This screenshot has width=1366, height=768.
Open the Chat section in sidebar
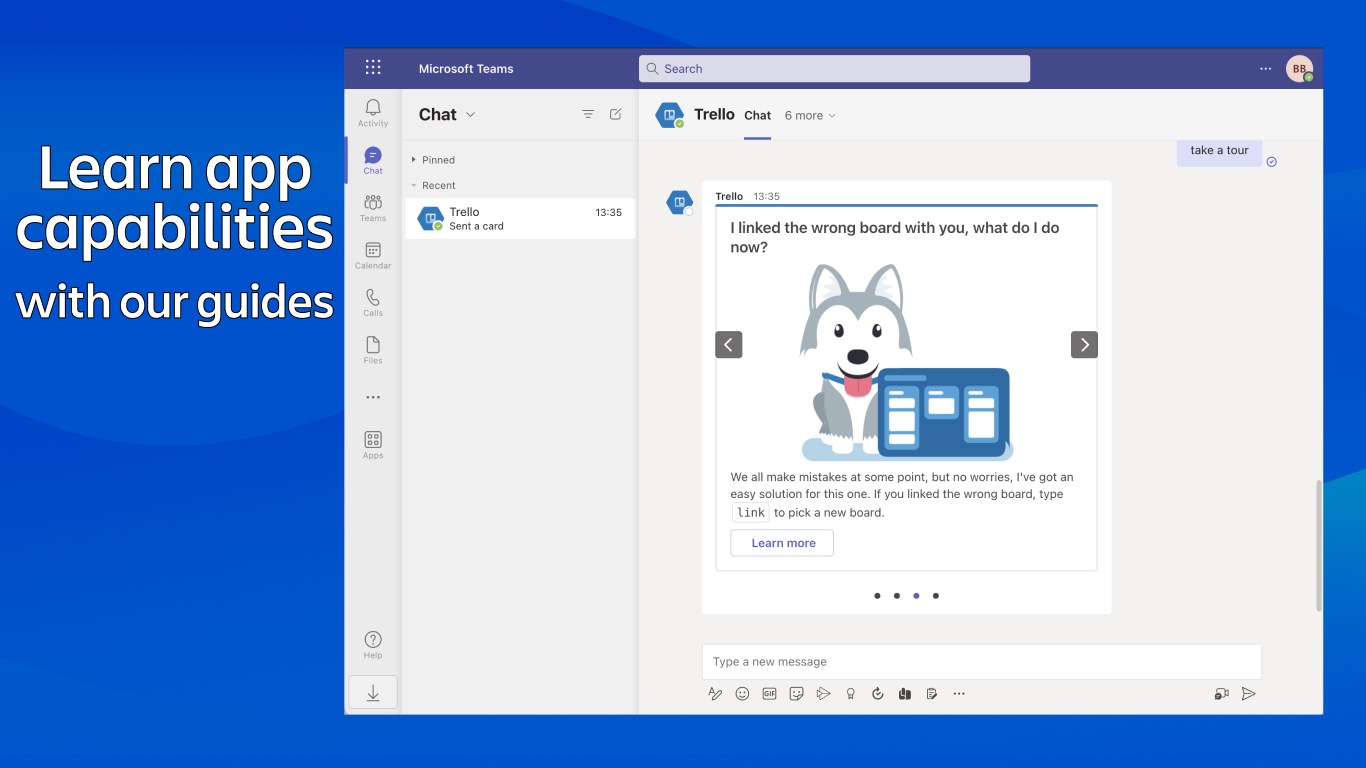(373, 160)
